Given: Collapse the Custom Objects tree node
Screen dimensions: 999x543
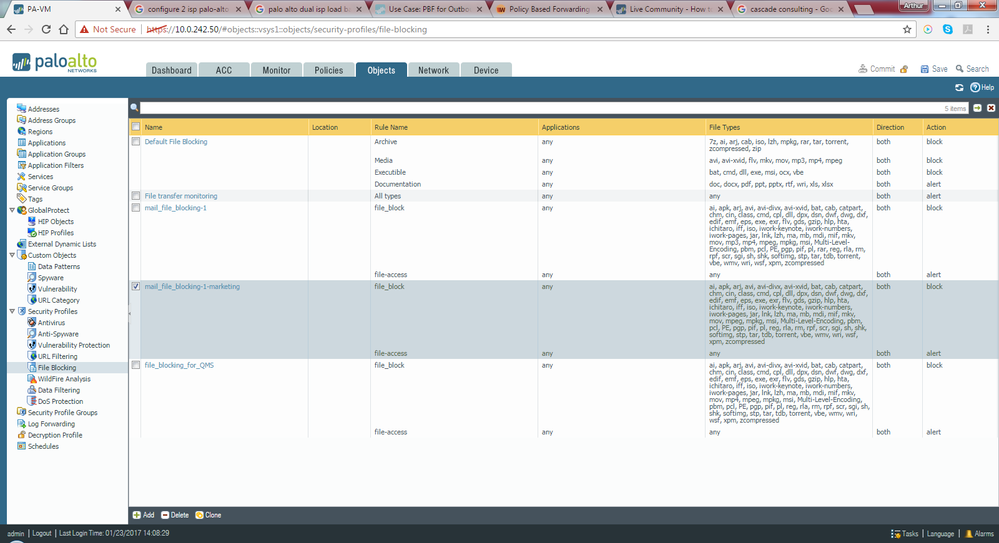Looking at the screenshot, I should tap(11, 255).
